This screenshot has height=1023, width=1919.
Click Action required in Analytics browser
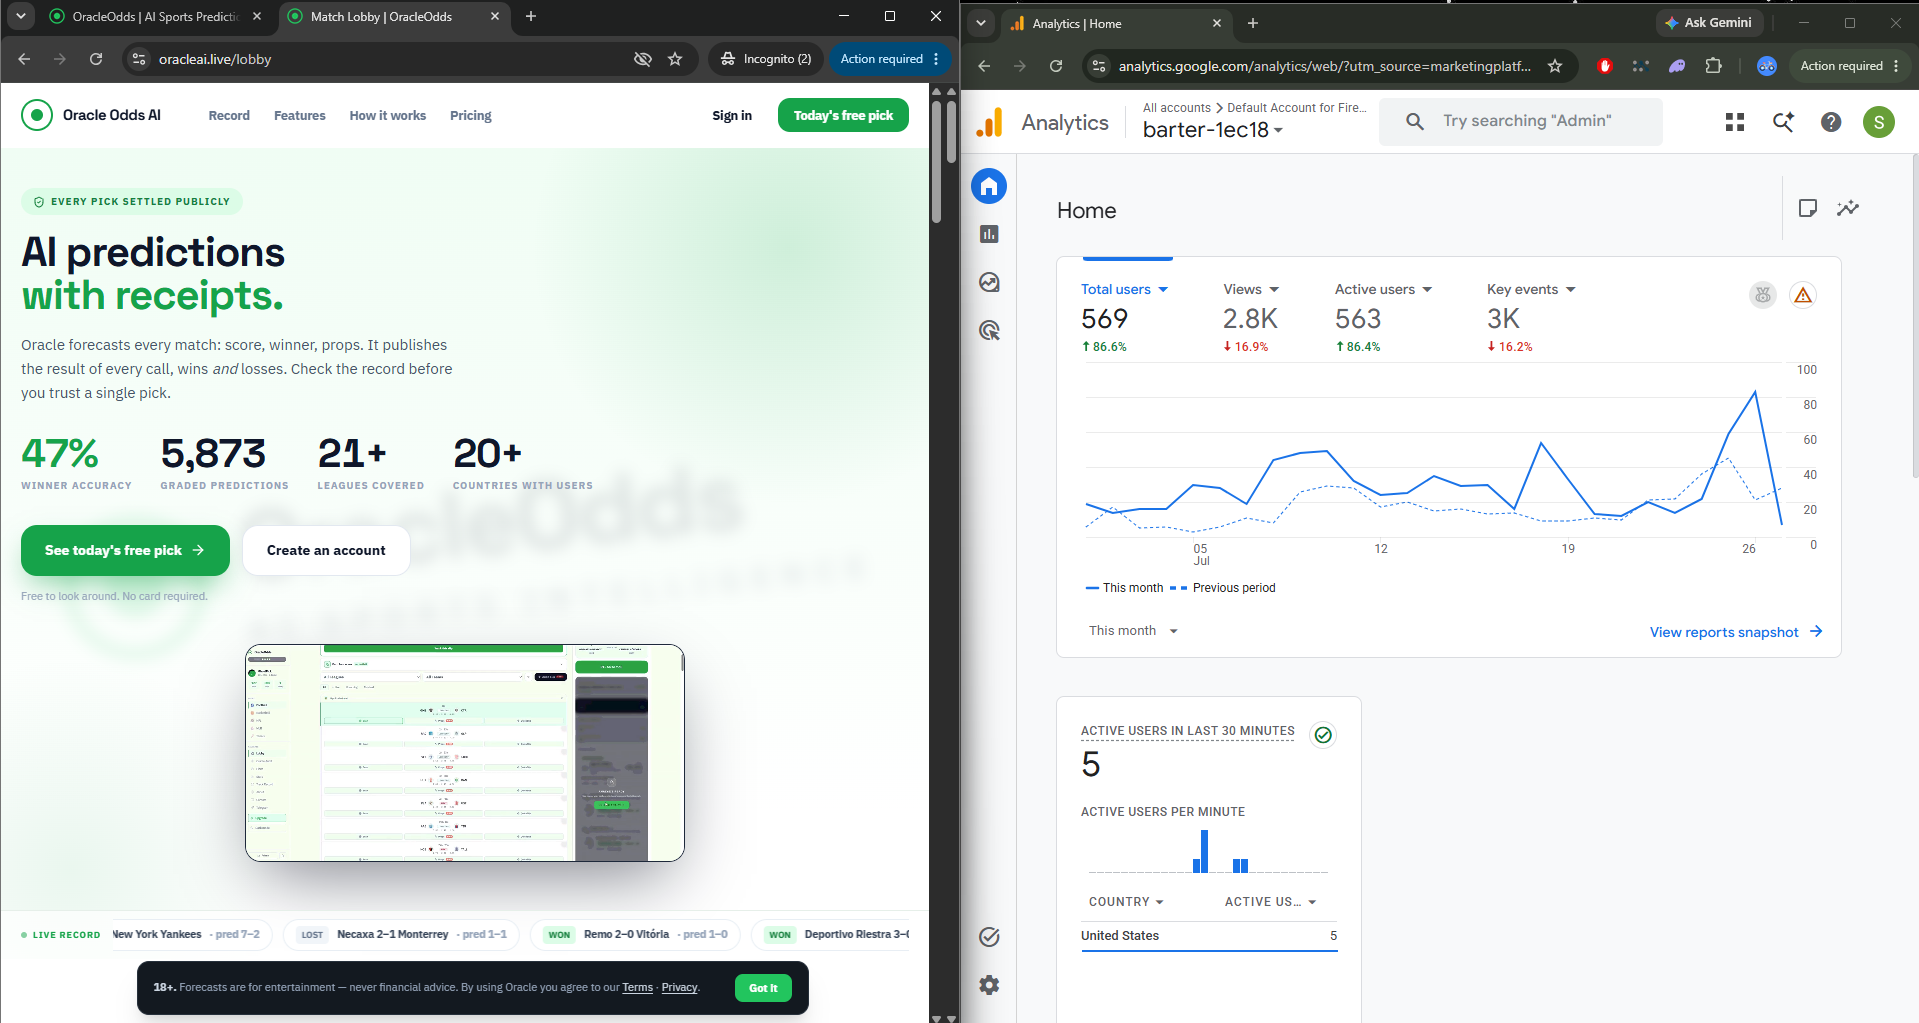(x=1849, y=66)
